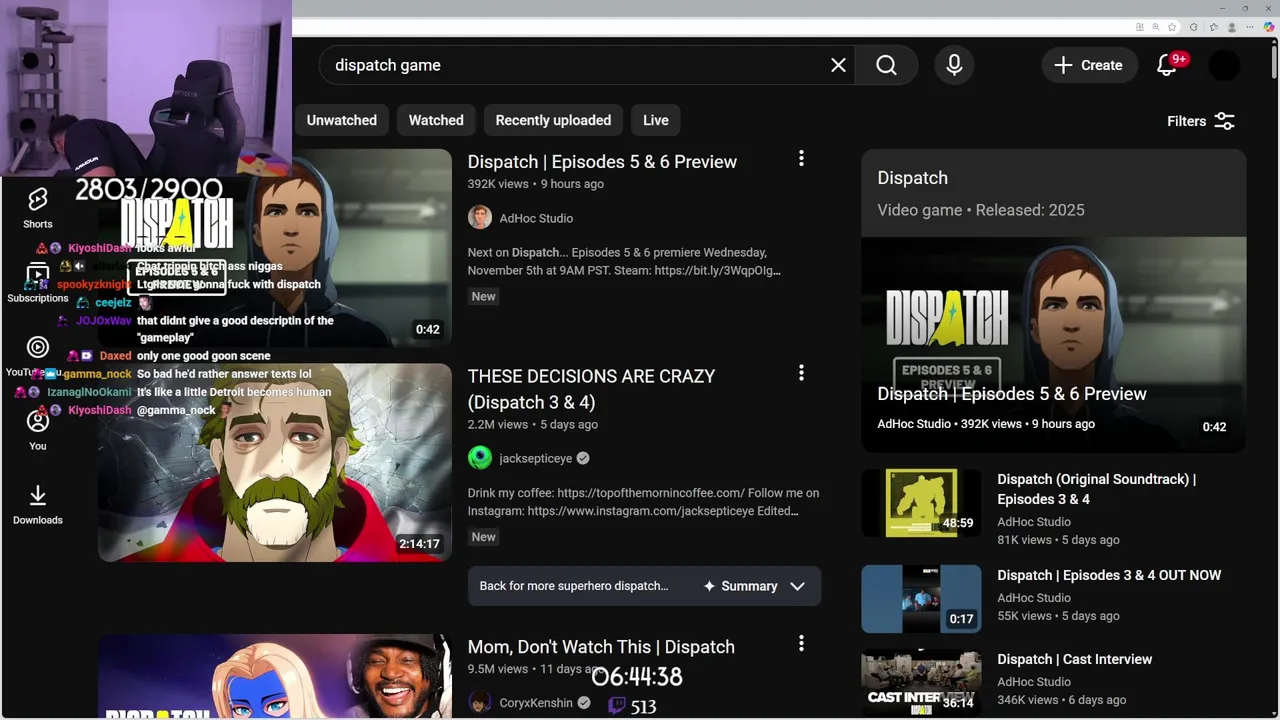
Task: Open Shorts from the sidebar
Action: pos(38,208)
